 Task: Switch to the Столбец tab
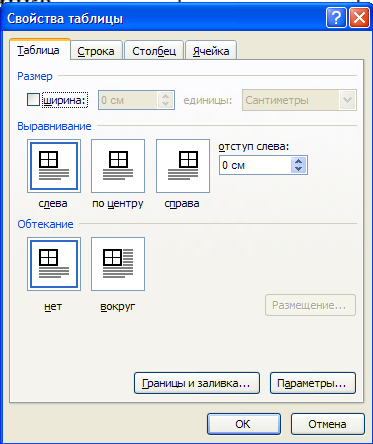coord(154,51)
